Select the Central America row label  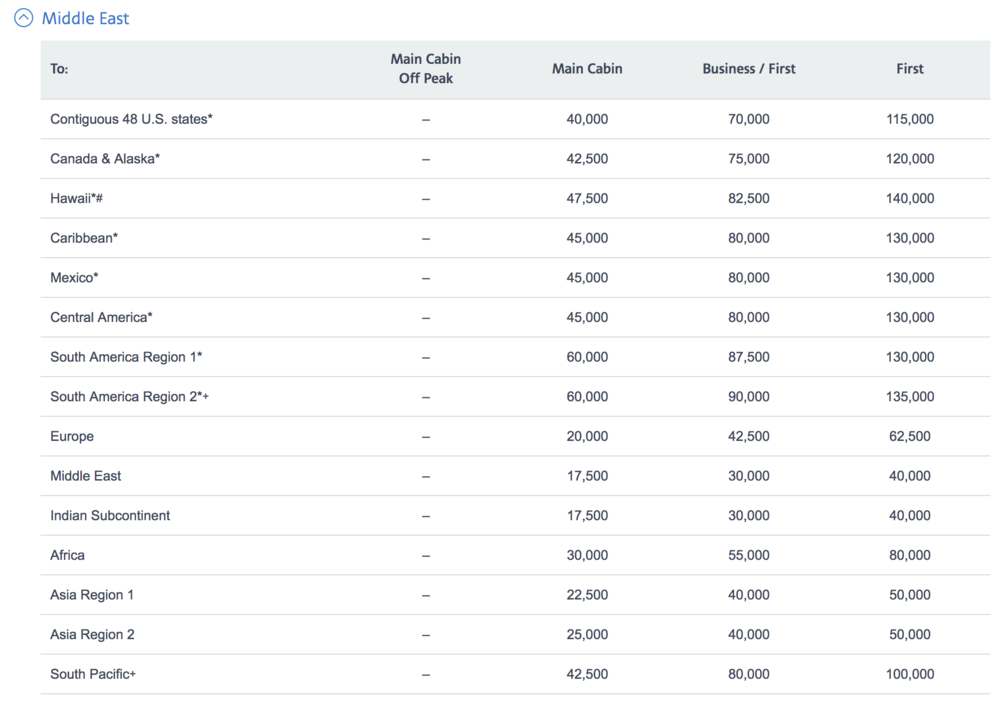[101, 317]
